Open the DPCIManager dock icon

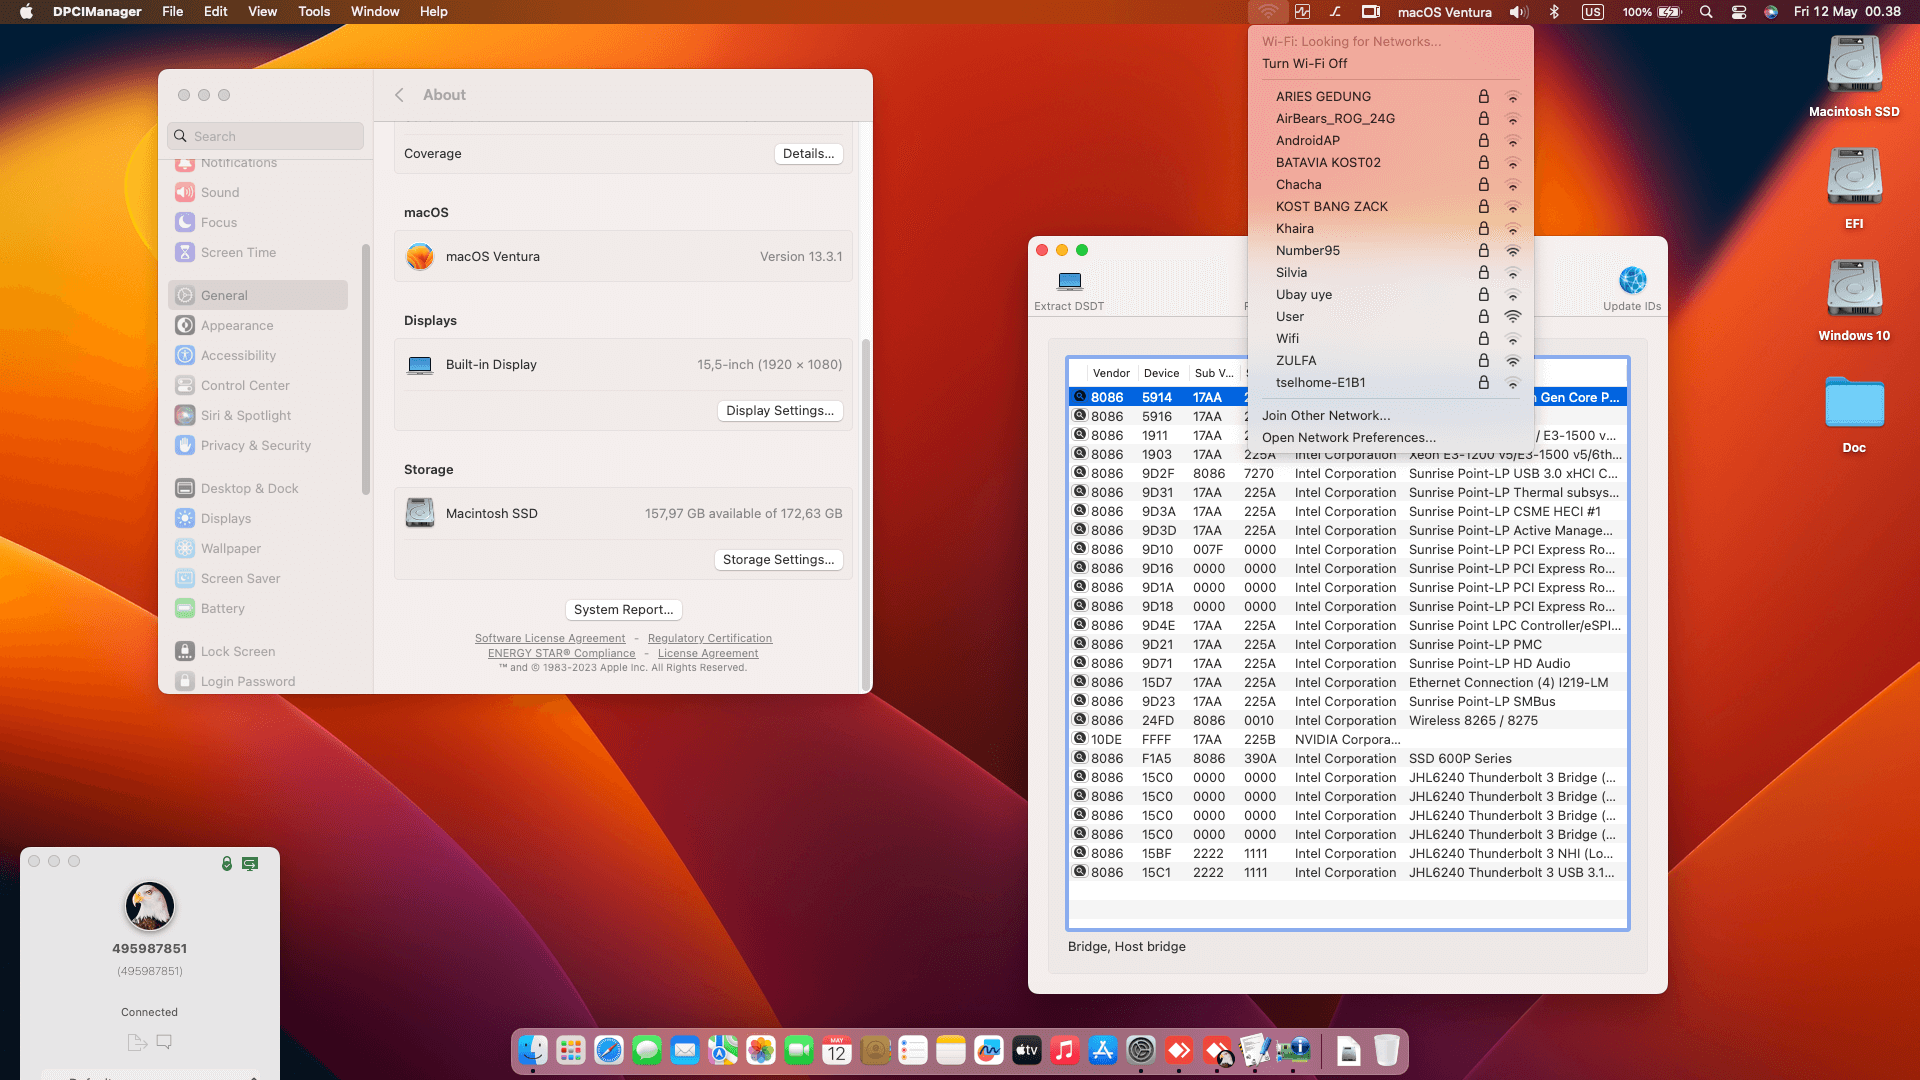click(1293, 1051)
